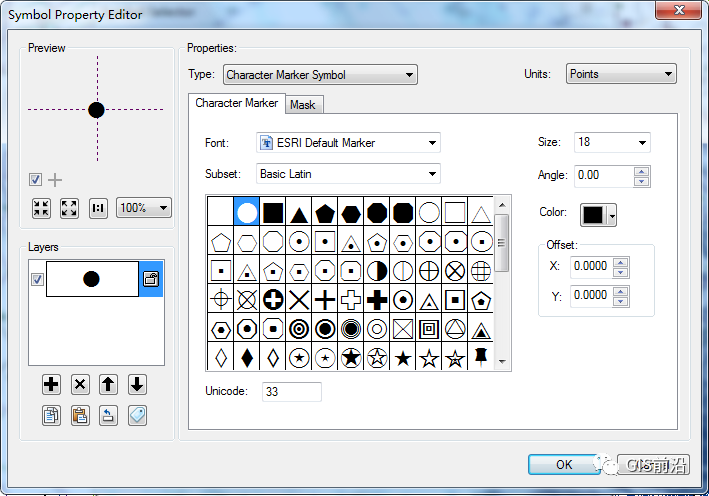Add a new symbol layer
The height and width of the screenshot is (496, 709).
point(51,385)
